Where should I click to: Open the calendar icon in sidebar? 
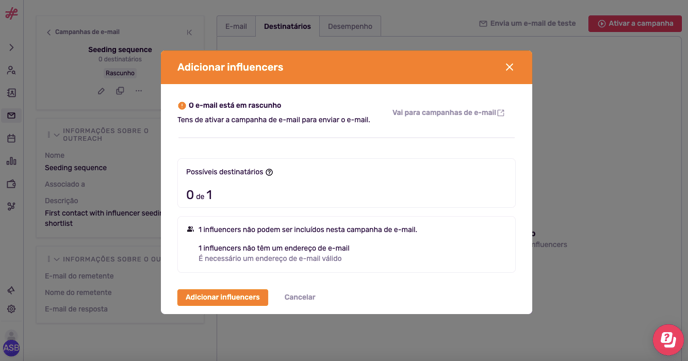(11, 138)
